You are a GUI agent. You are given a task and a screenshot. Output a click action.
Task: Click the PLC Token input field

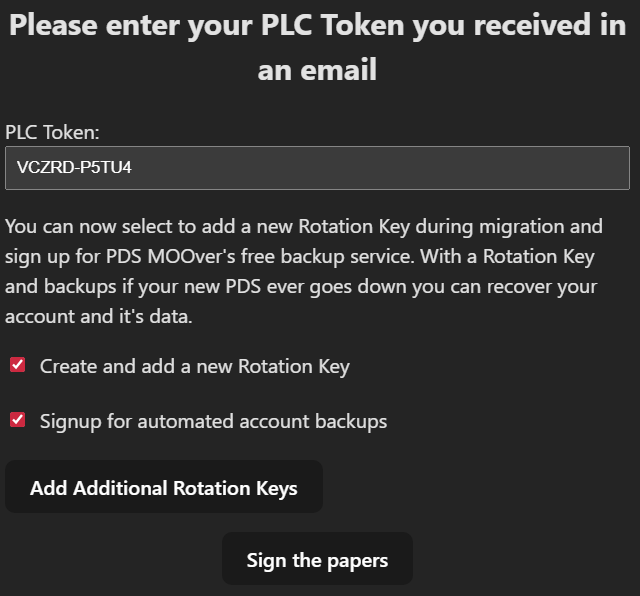click(317, 168)
